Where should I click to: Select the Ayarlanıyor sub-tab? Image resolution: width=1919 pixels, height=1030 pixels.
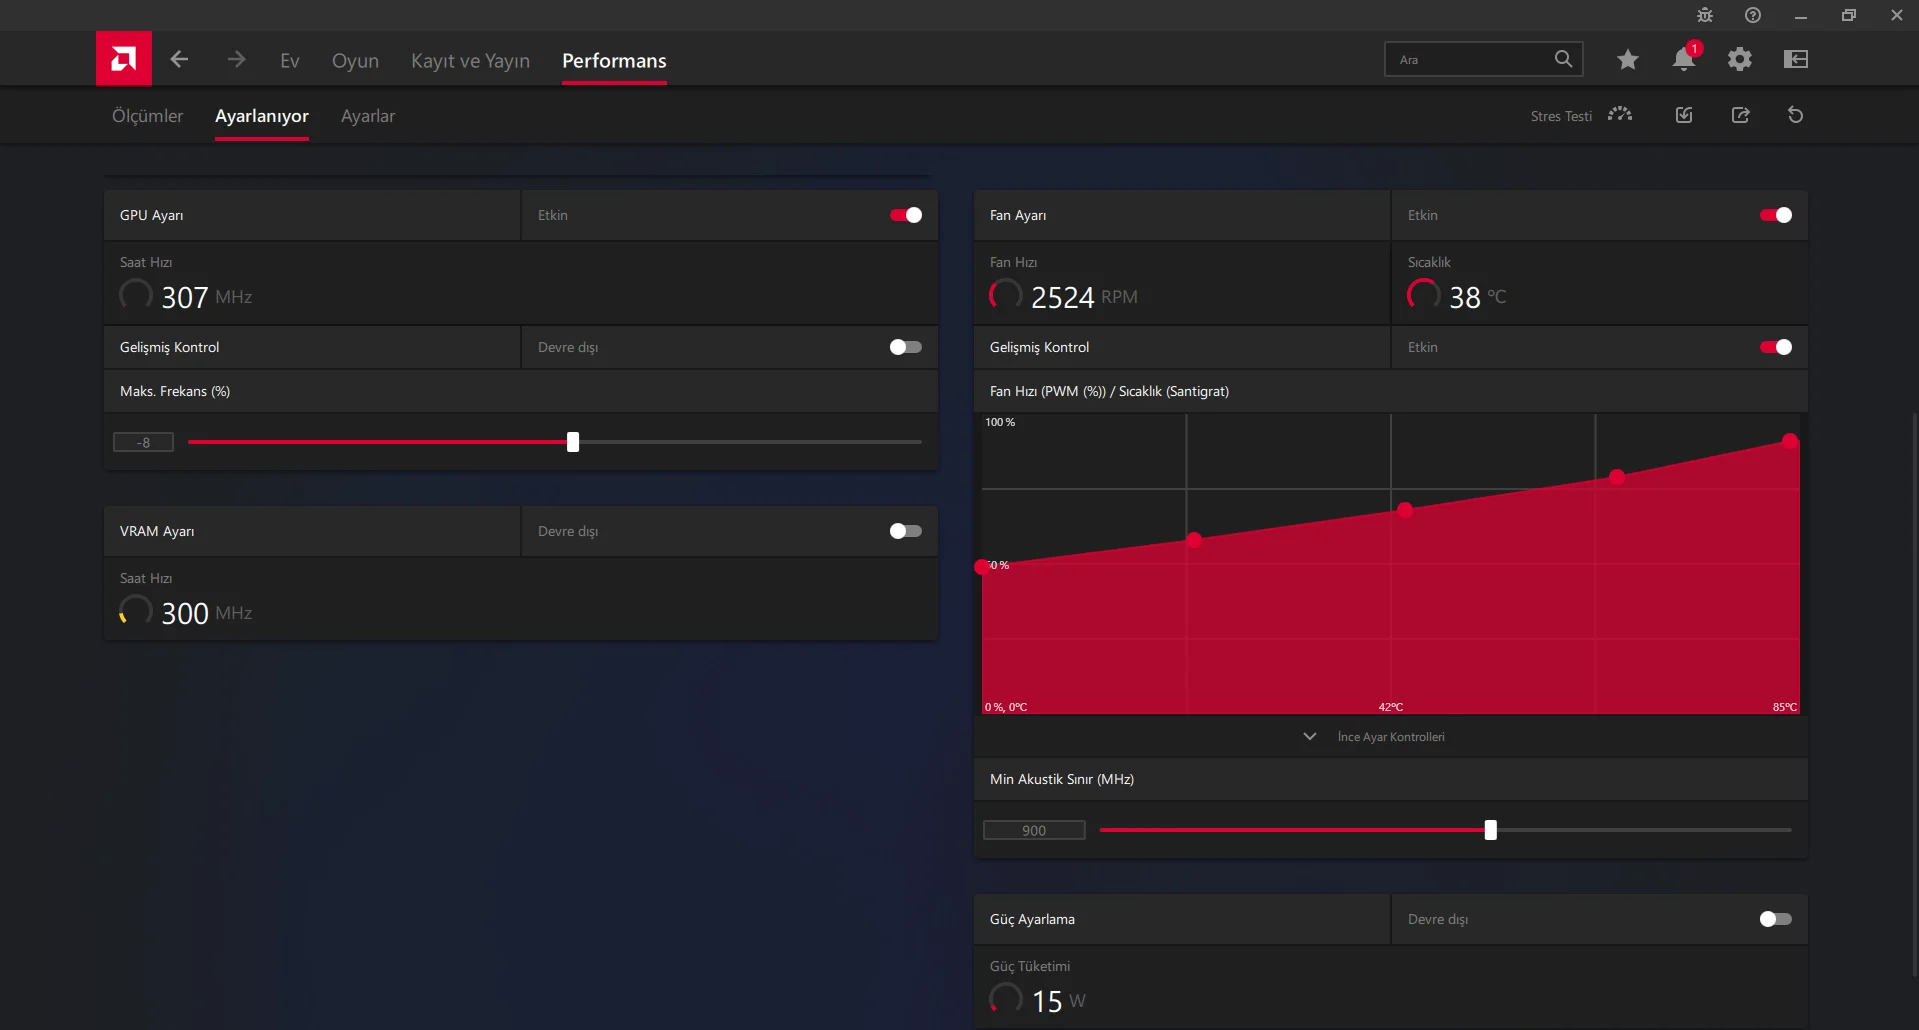(262, 116)
